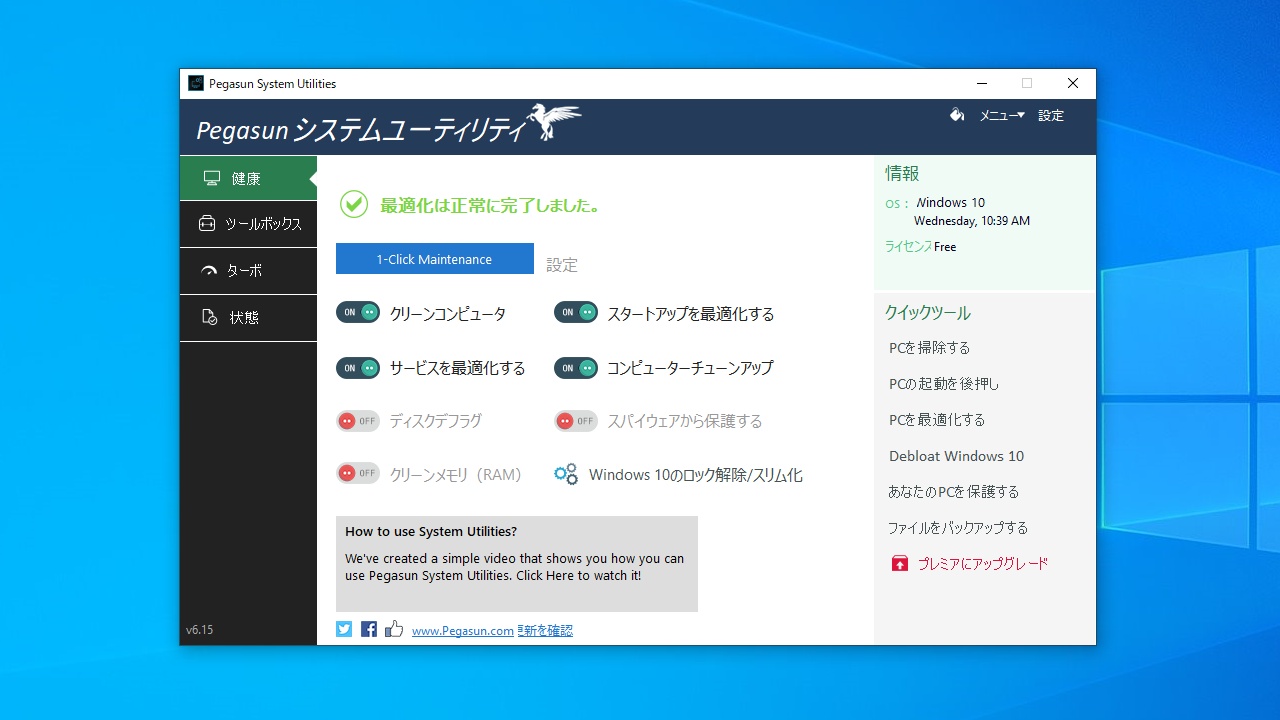This screenshot has height=720, width=1280.
Task: Open Windows 10のロック解除/スリム化 link
Action: tap(696, 475)
